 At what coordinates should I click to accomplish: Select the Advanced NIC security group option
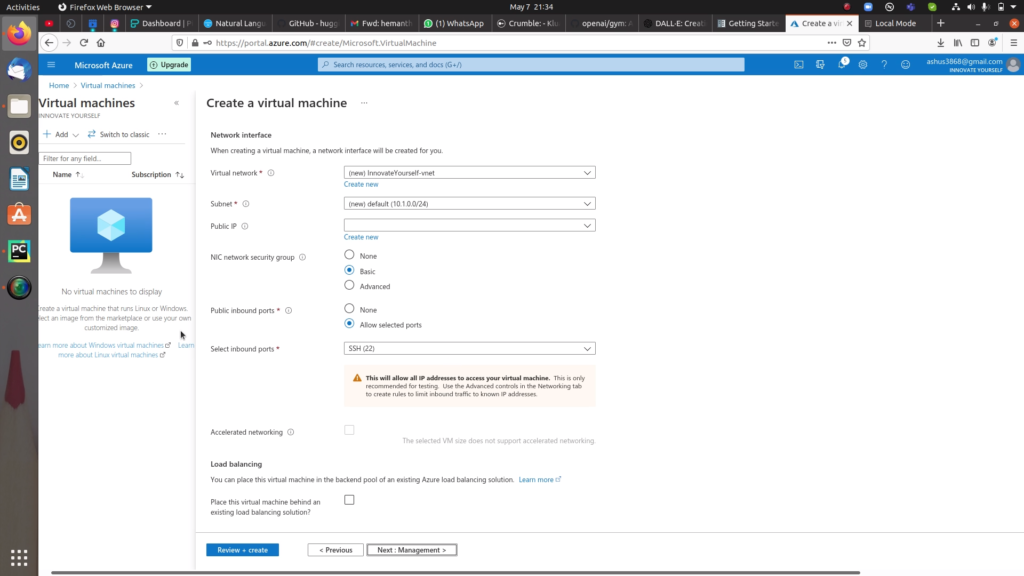click(x=350, y=285)
